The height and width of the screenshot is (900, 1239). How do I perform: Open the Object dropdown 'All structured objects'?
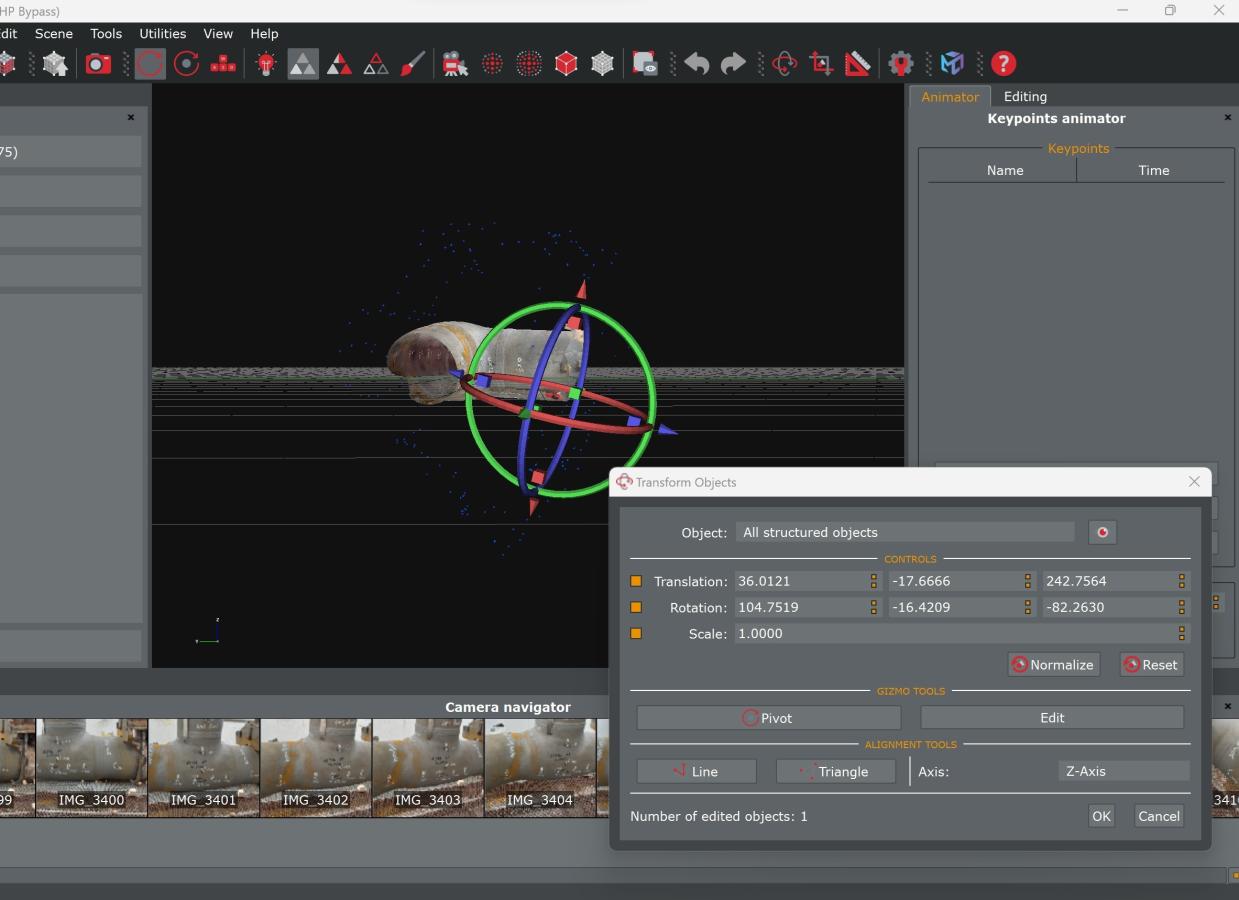904,532
